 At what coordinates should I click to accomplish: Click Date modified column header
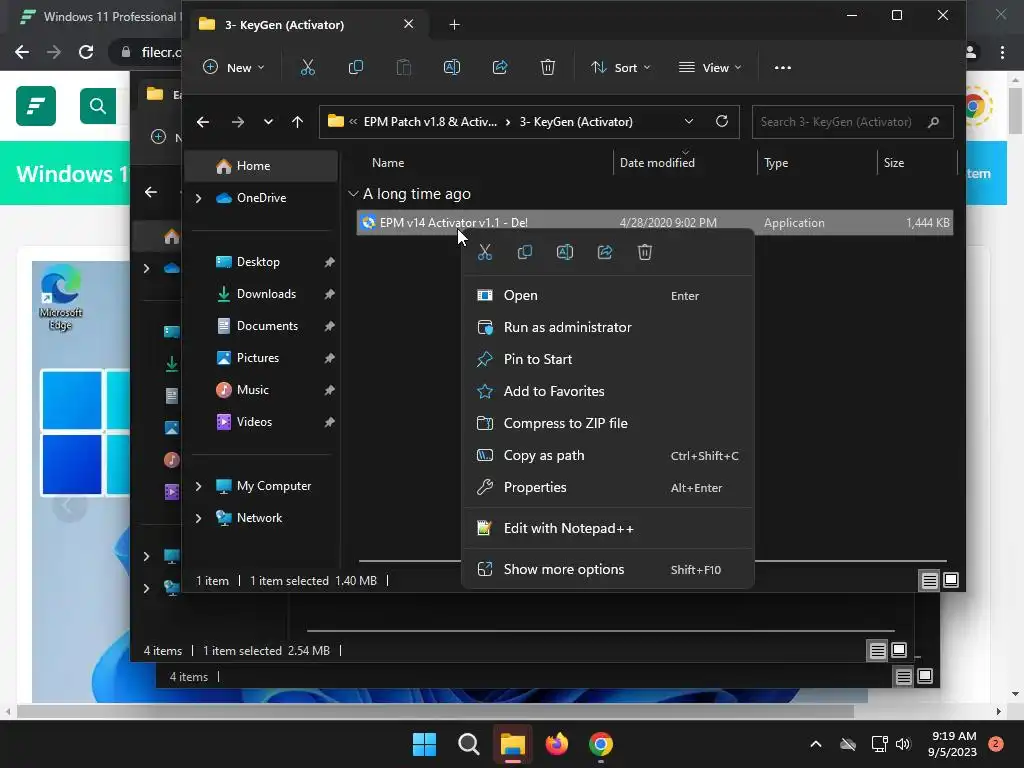(x=684, y=163)
